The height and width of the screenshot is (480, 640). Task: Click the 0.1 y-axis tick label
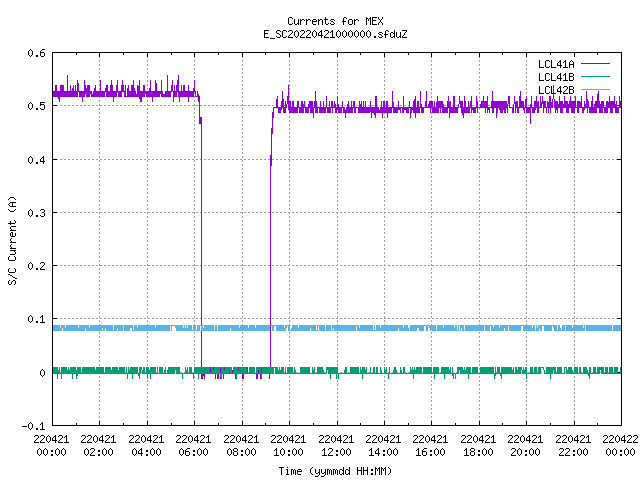(36, 319)
